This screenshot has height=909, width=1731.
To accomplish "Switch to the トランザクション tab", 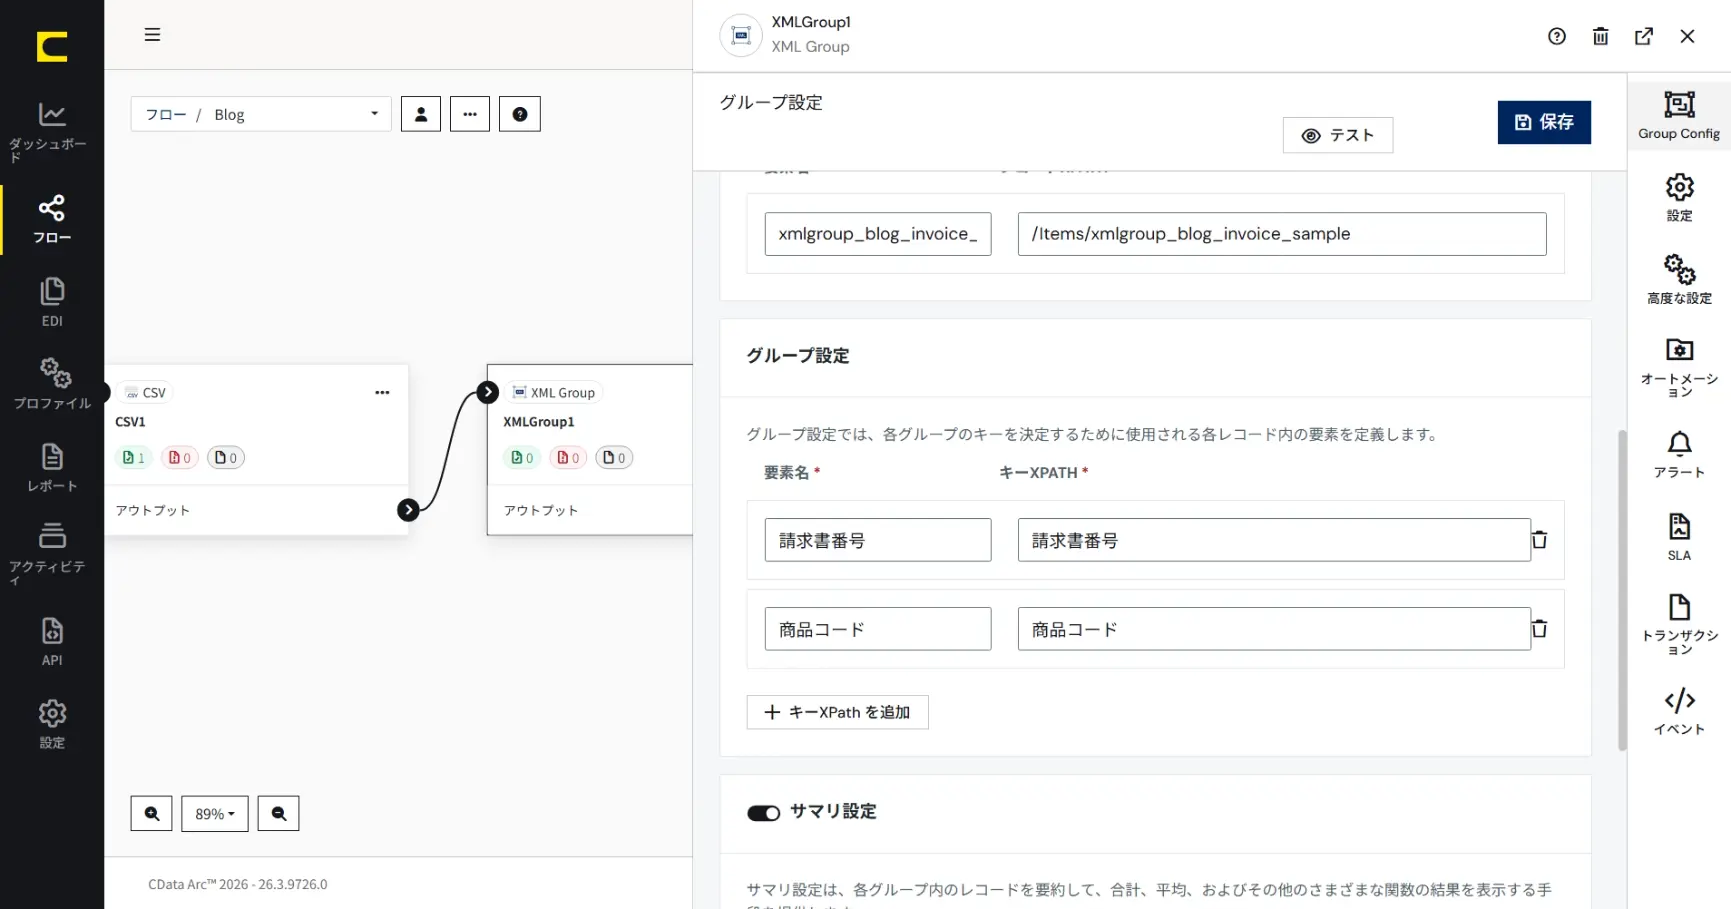I will (1679, 625).
